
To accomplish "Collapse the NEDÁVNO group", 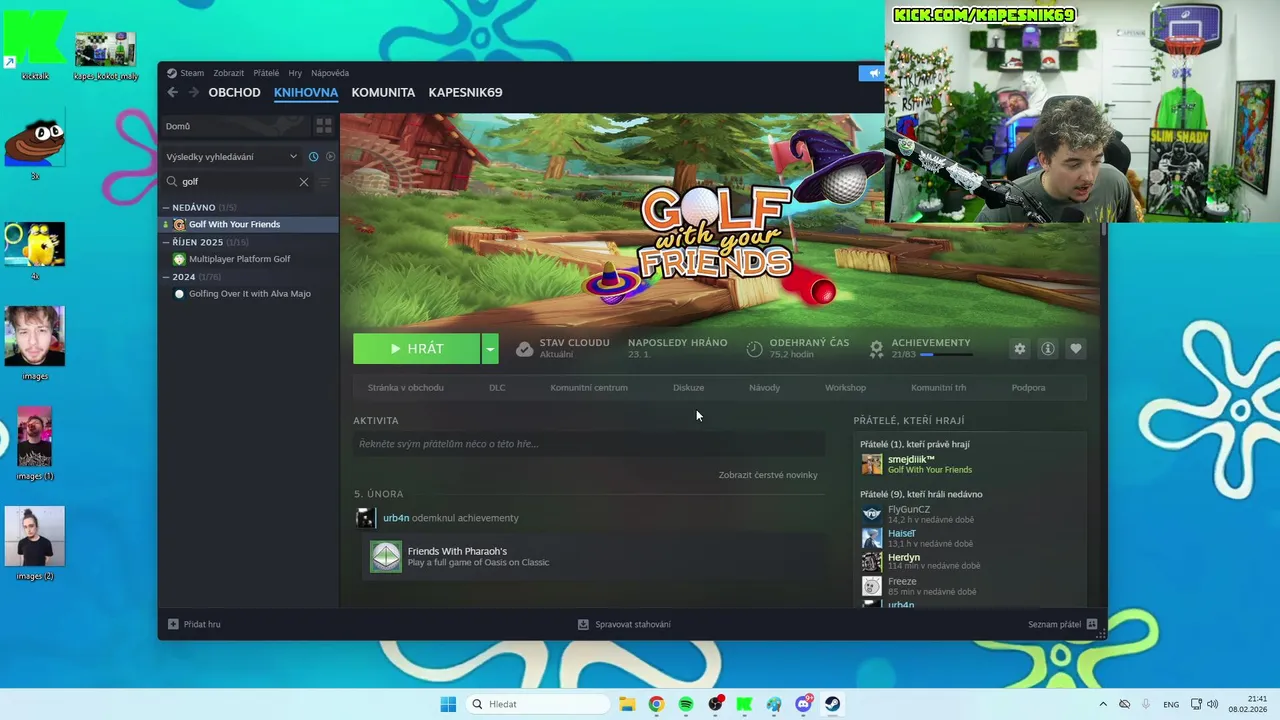I will click(166, 207).
